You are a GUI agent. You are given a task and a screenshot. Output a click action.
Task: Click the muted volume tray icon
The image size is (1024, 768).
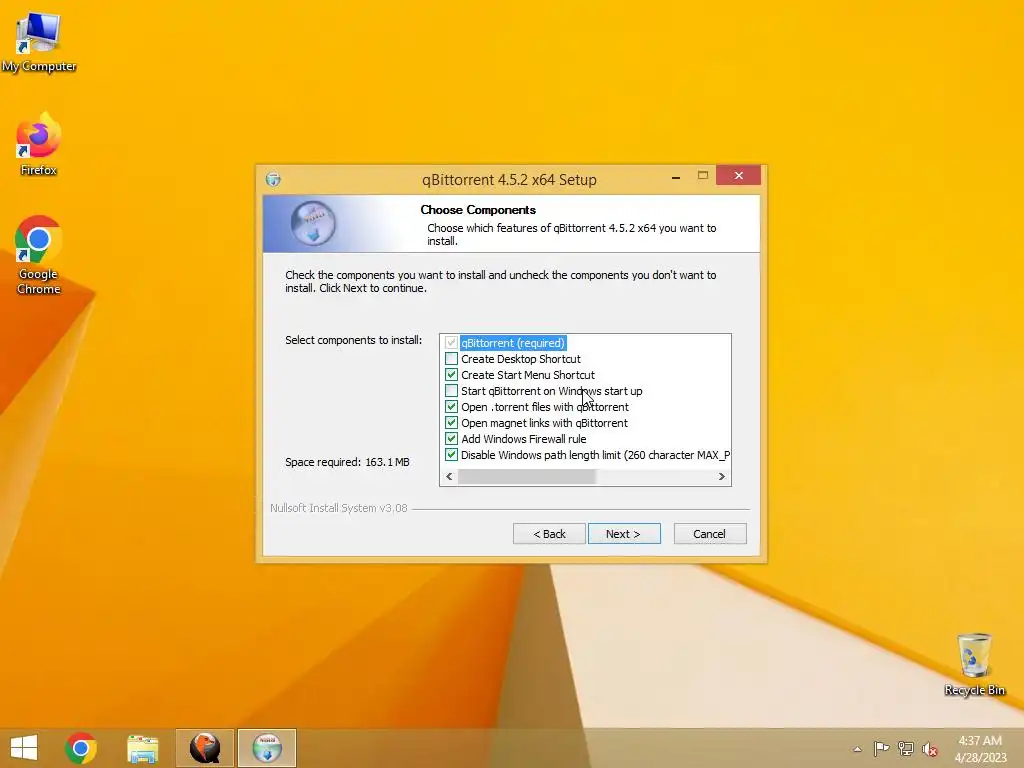coord(929,749)
